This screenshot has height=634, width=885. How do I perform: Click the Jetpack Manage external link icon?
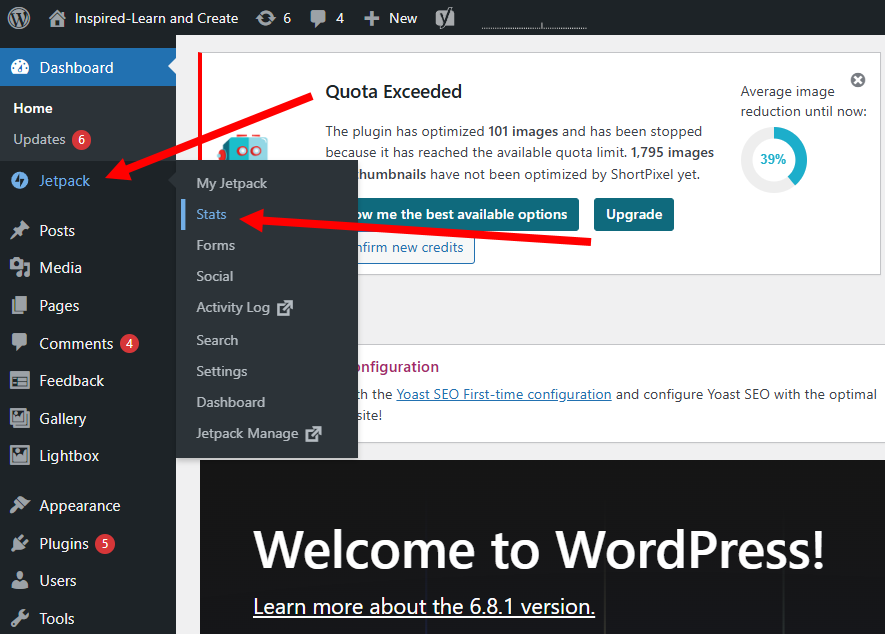pyautogui.click(x=313, y=434)
